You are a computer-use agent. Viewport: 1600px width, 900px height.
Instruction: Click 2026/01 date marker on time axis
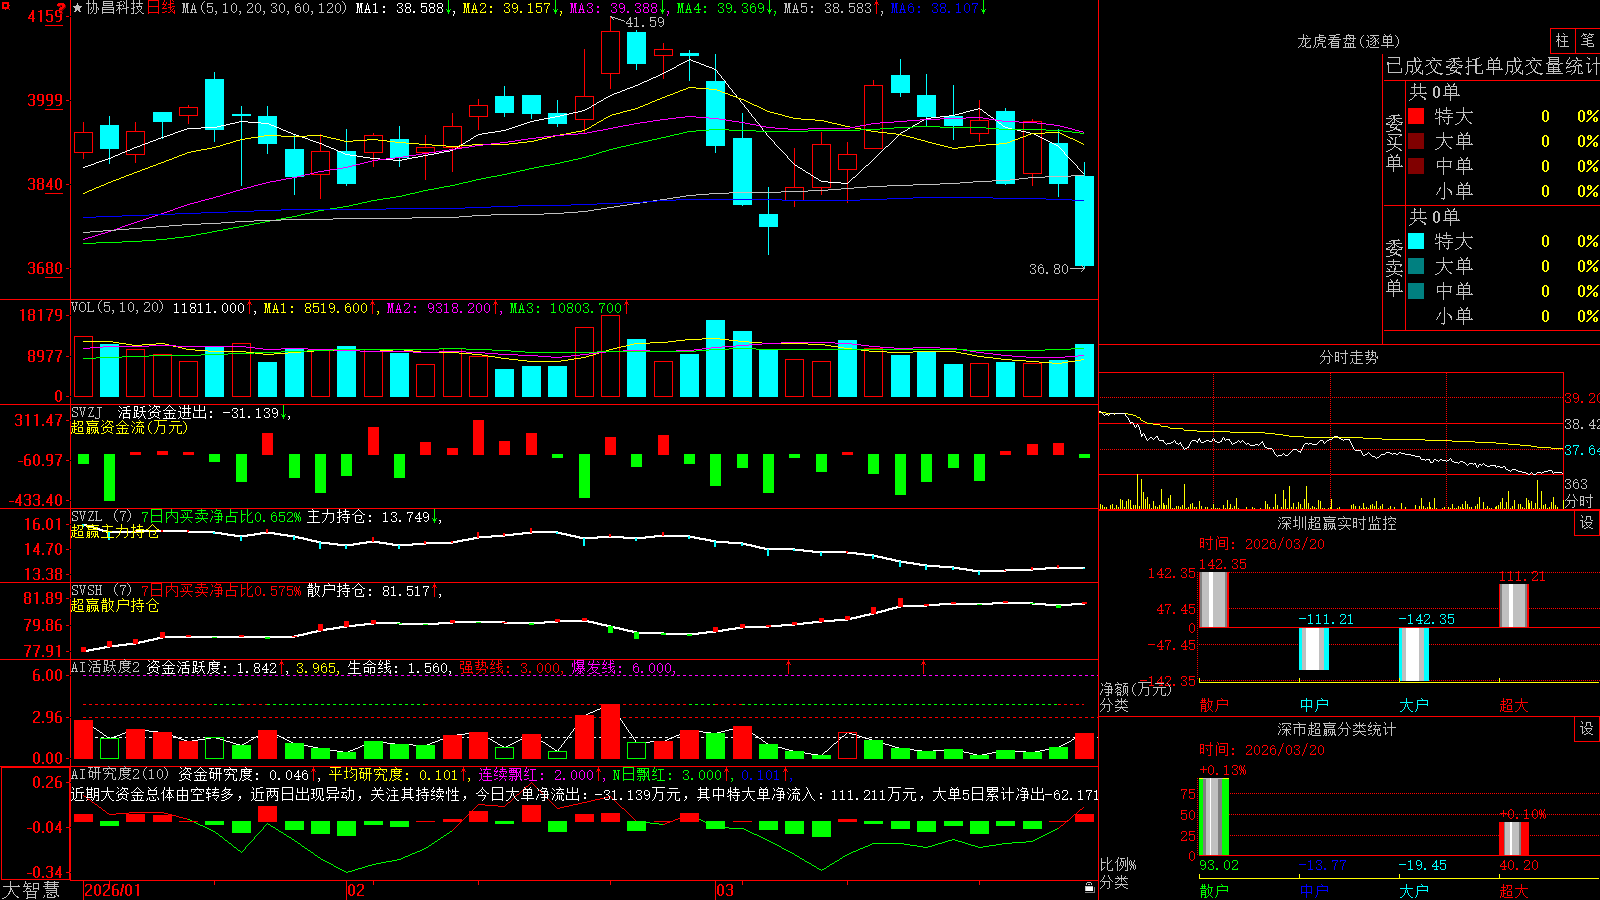click(x=113, y=890)
